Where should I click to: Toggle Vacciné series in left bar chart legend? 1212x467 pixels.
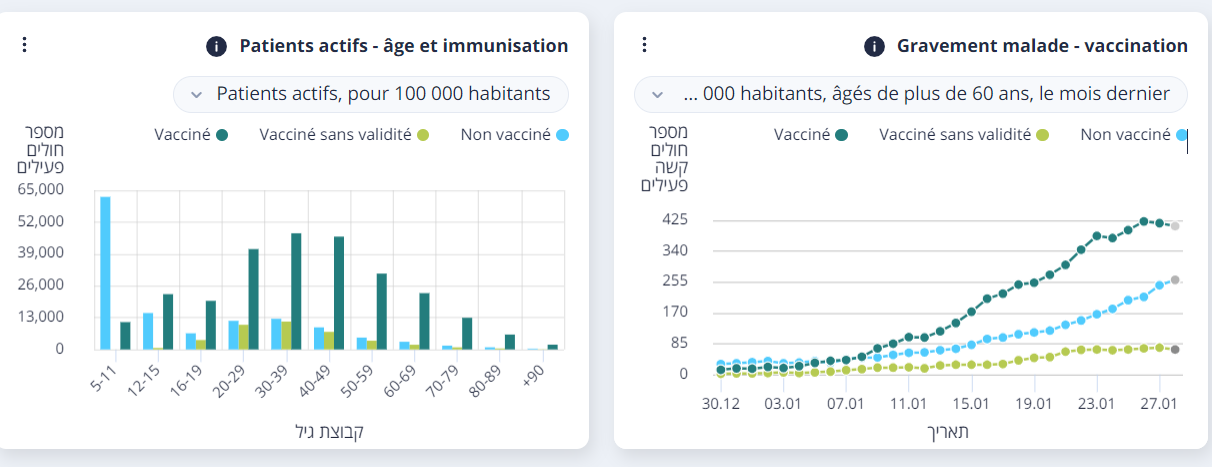[191, 134]
